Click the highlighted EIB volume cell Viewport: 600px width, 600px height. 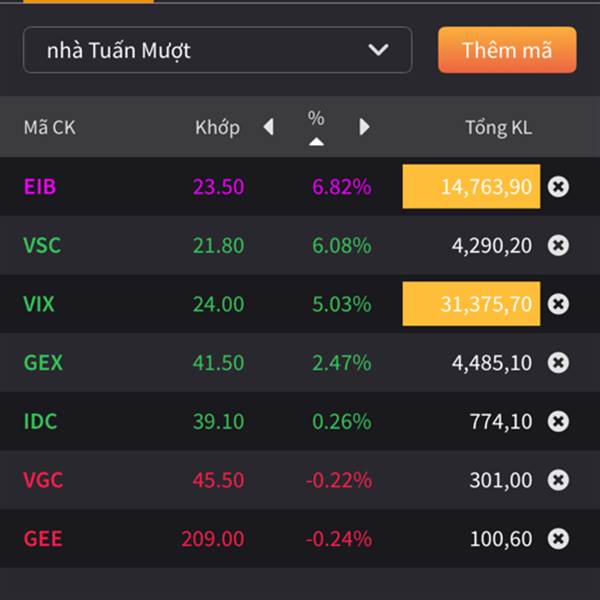coord(471,187)
